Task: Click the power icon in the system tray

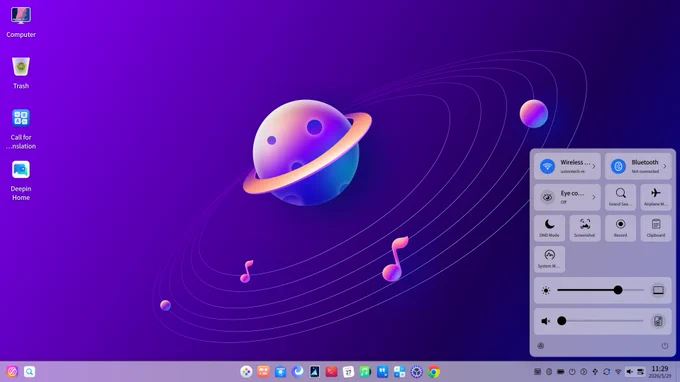Action: [x=572, y=372]
